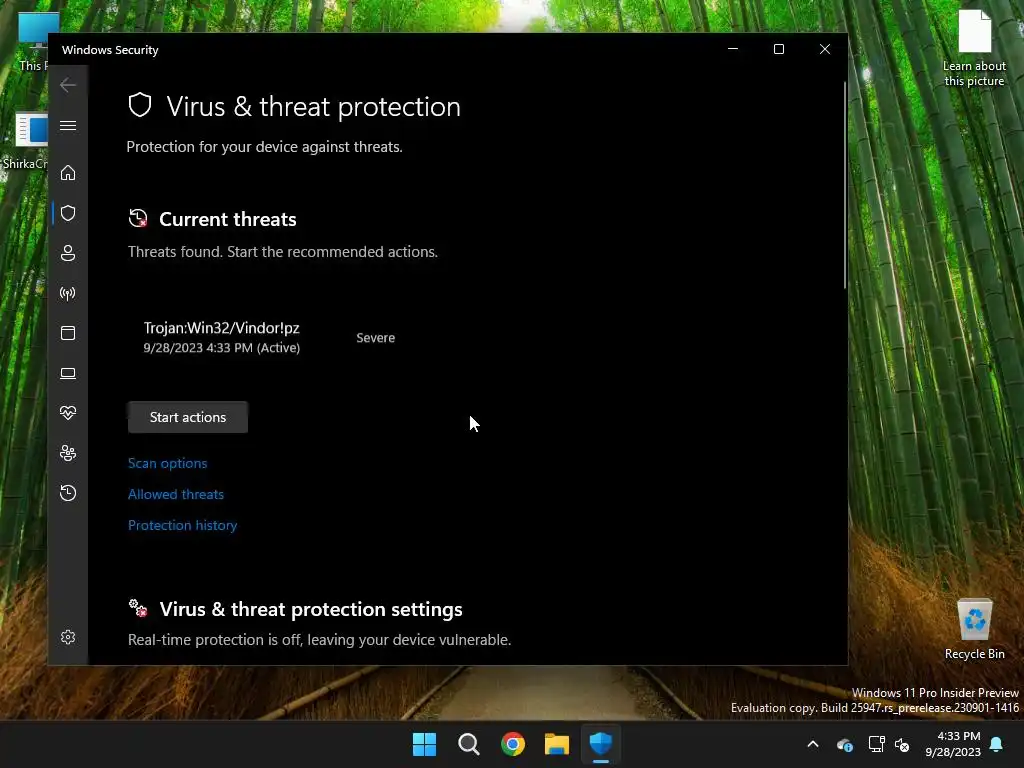
Task: Click the Current threats heading icon
Action: 138,218
